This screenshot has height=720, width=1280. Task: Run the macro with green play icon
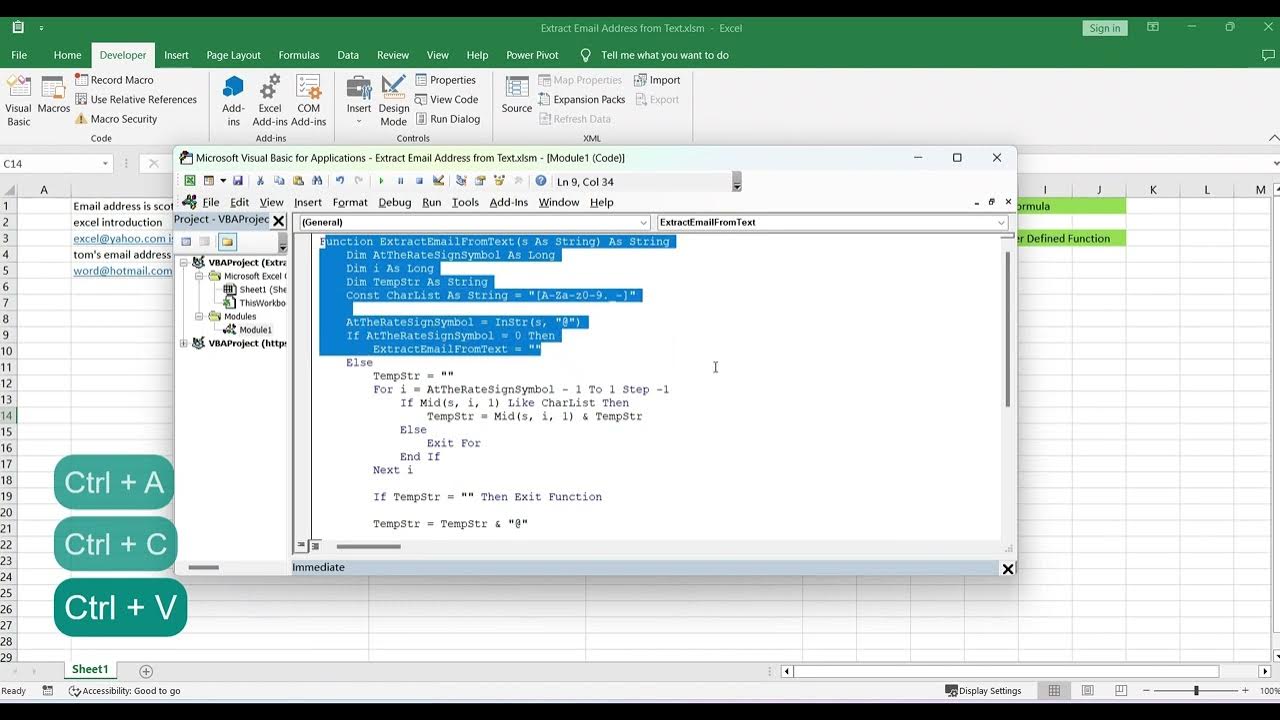[381, 181]
